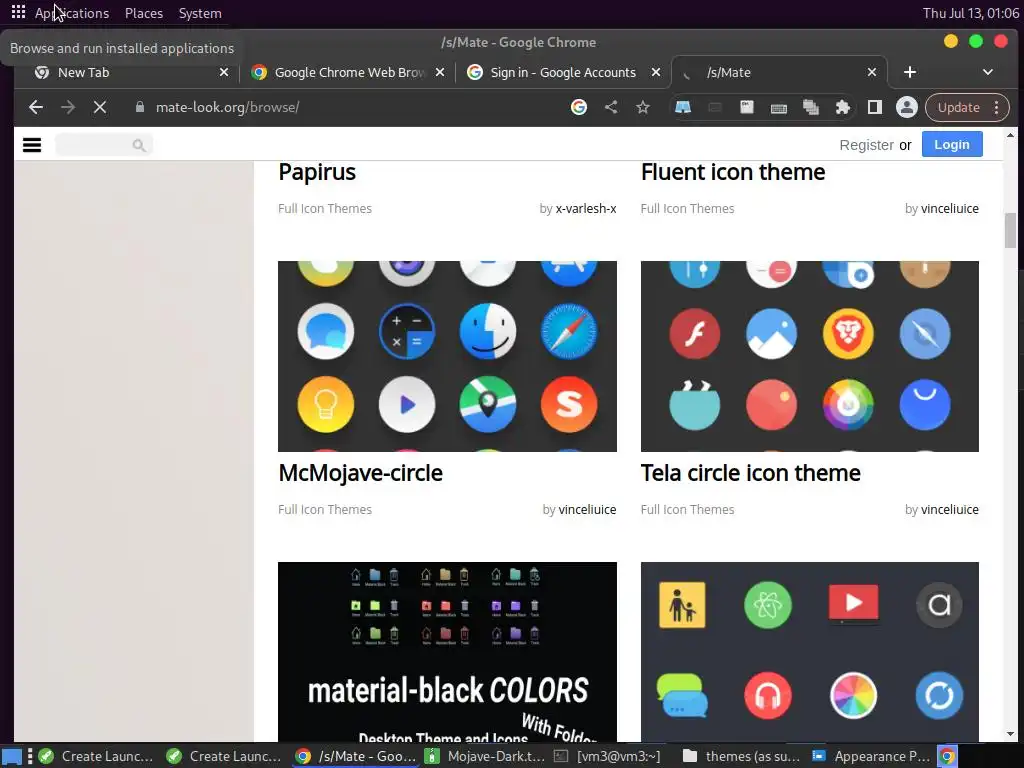Switch to first Create Launcher taskbar window
Screen dimensions: 1024x768
click(96, 756)
